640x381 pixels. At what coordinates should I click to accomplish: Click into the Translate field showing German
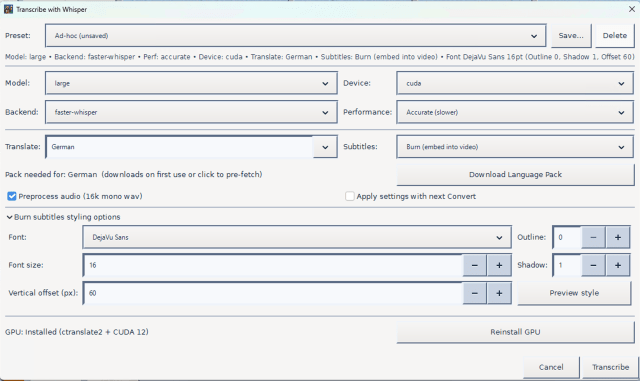pos(180,147)
